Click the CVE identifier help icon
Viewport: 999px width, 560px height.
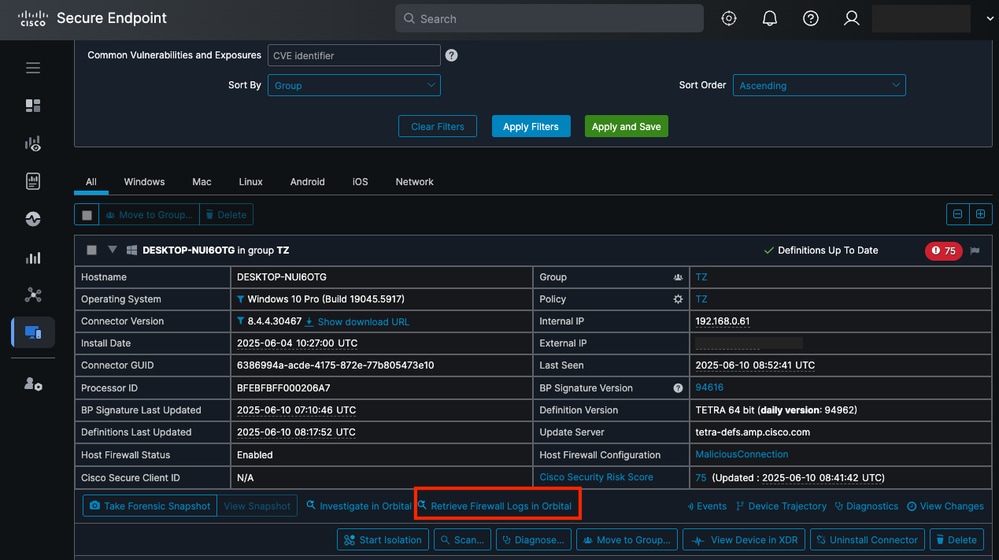pos(451,55)
